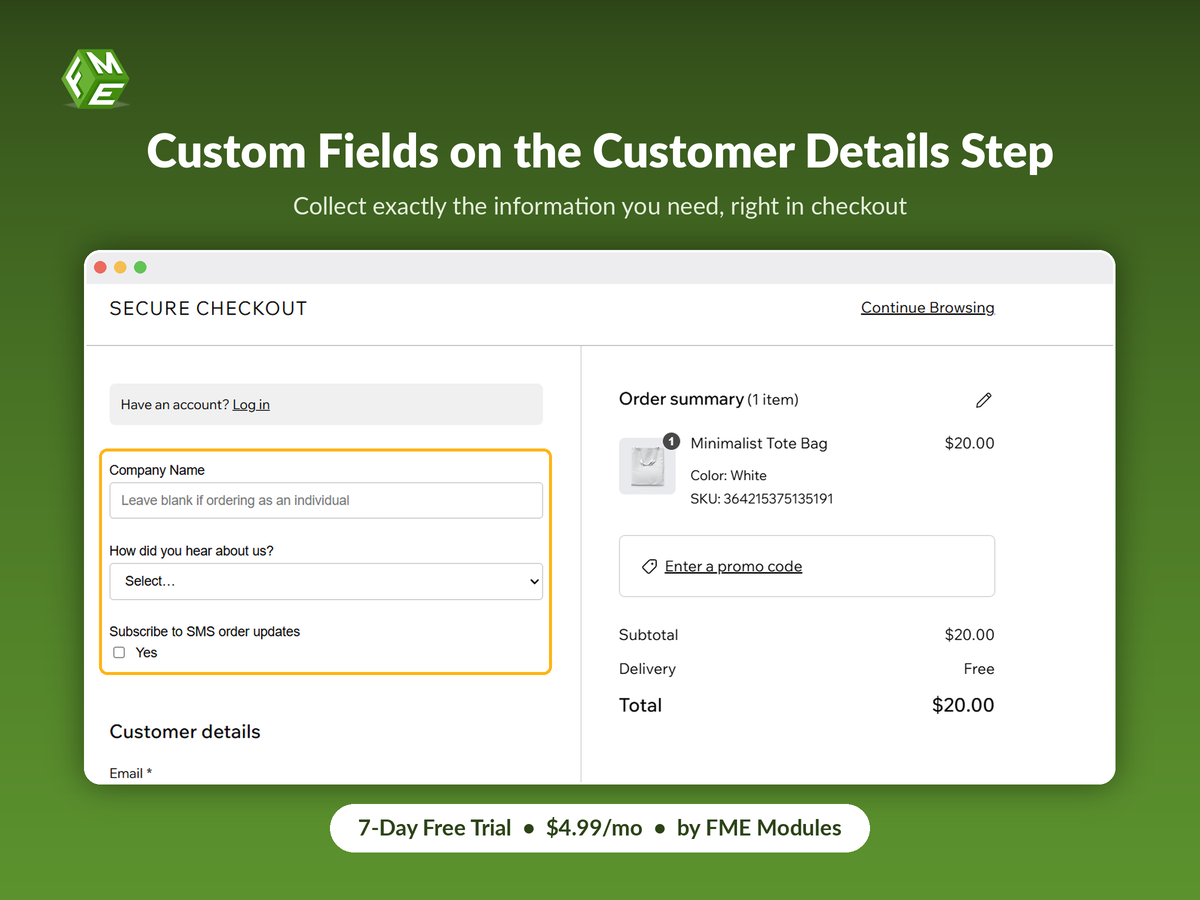Click the Minimalist Tote Bag thumbnail
The width and height of the screenshot is (1200, 900).
647,466
